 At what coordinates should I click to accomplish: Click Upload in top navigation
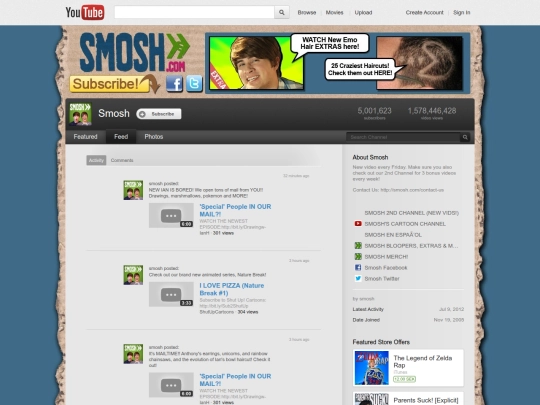pyautogui.click(x=363, y=12)
